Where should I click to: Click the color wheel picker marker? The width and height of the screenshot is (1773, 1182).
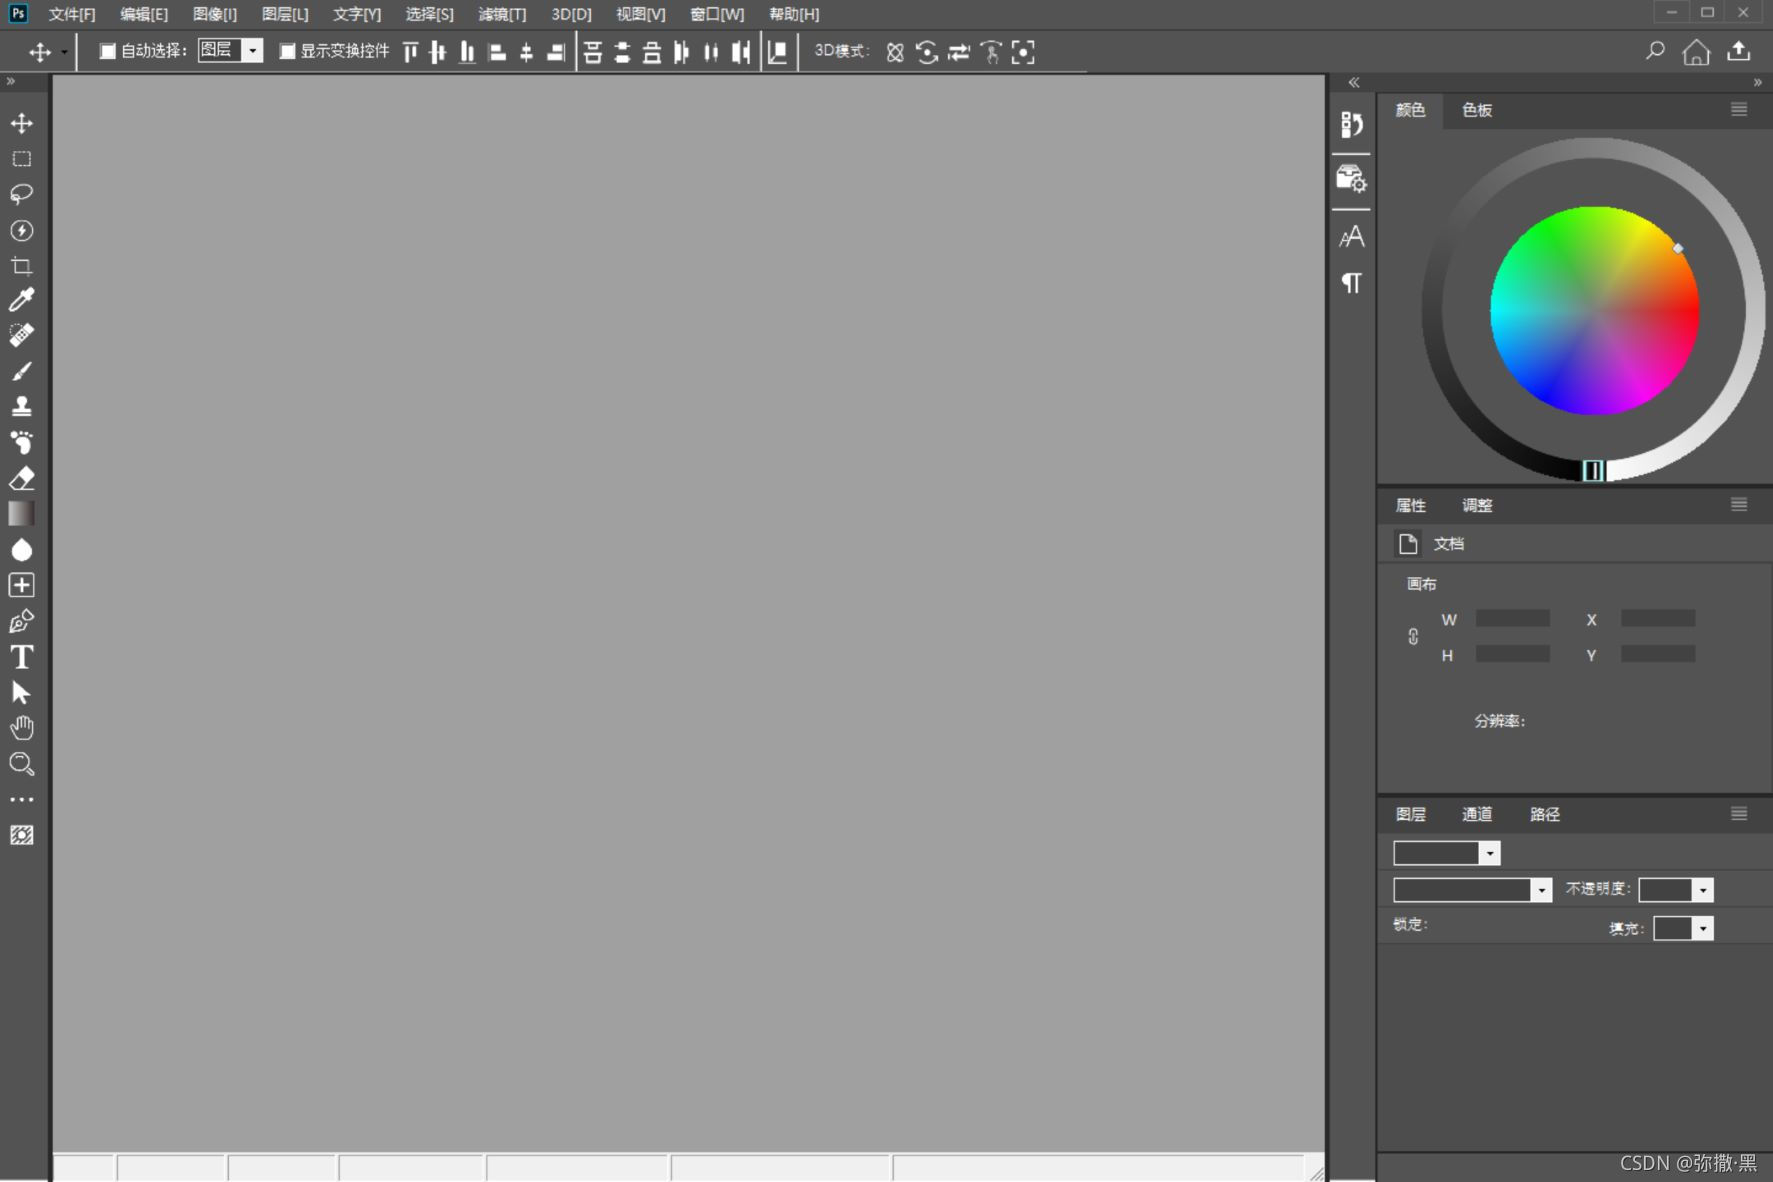[1678, 248]
